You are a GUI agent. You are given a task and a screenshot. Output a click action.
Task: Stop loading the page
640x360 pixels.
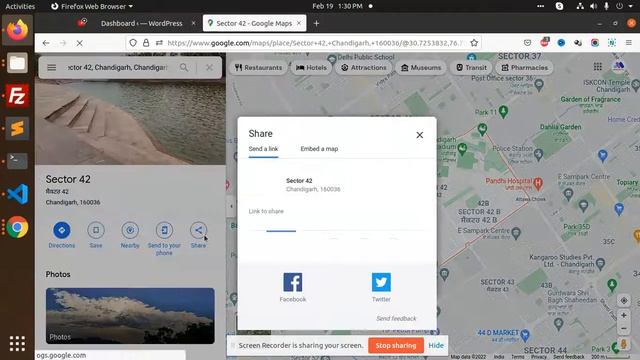[x=80, y=43]
